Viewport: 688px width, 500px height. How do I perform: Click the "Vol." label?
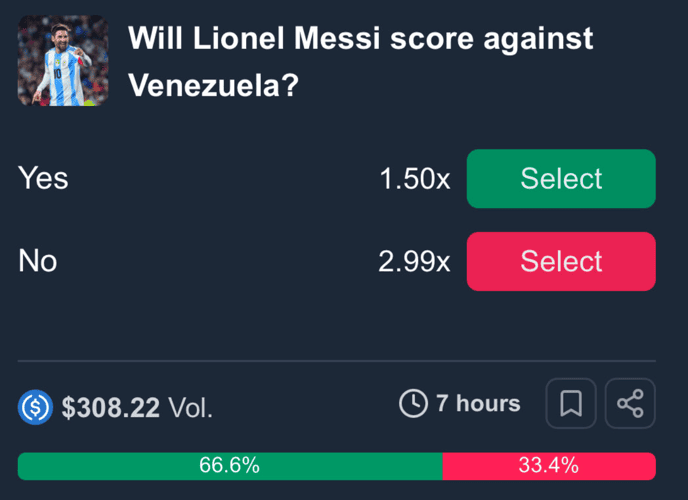click(190, 408)
